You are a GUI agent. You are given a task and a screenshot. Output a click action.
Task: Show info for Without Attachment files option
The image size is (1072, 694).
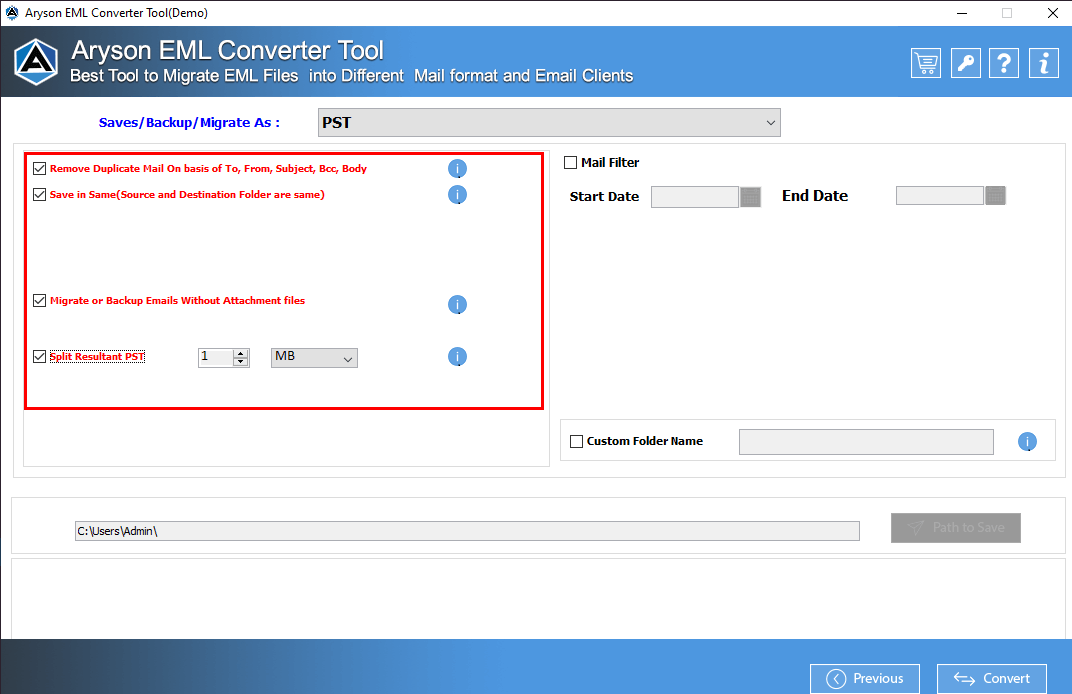pos(457,304)
